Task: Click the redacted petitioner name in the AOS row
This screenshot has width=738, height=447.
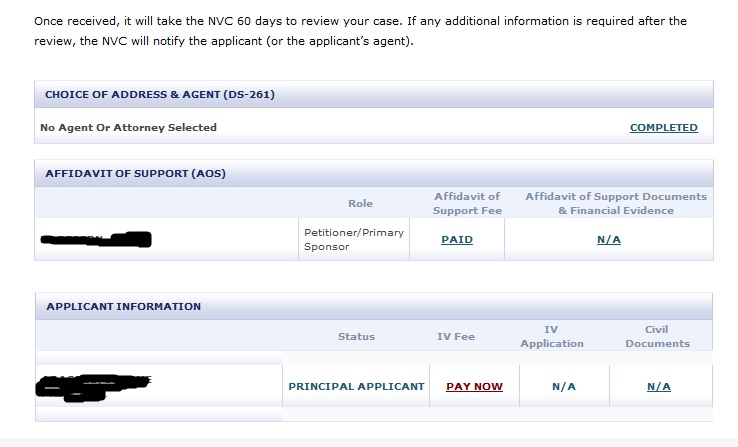Action: [x=97, y=239]
